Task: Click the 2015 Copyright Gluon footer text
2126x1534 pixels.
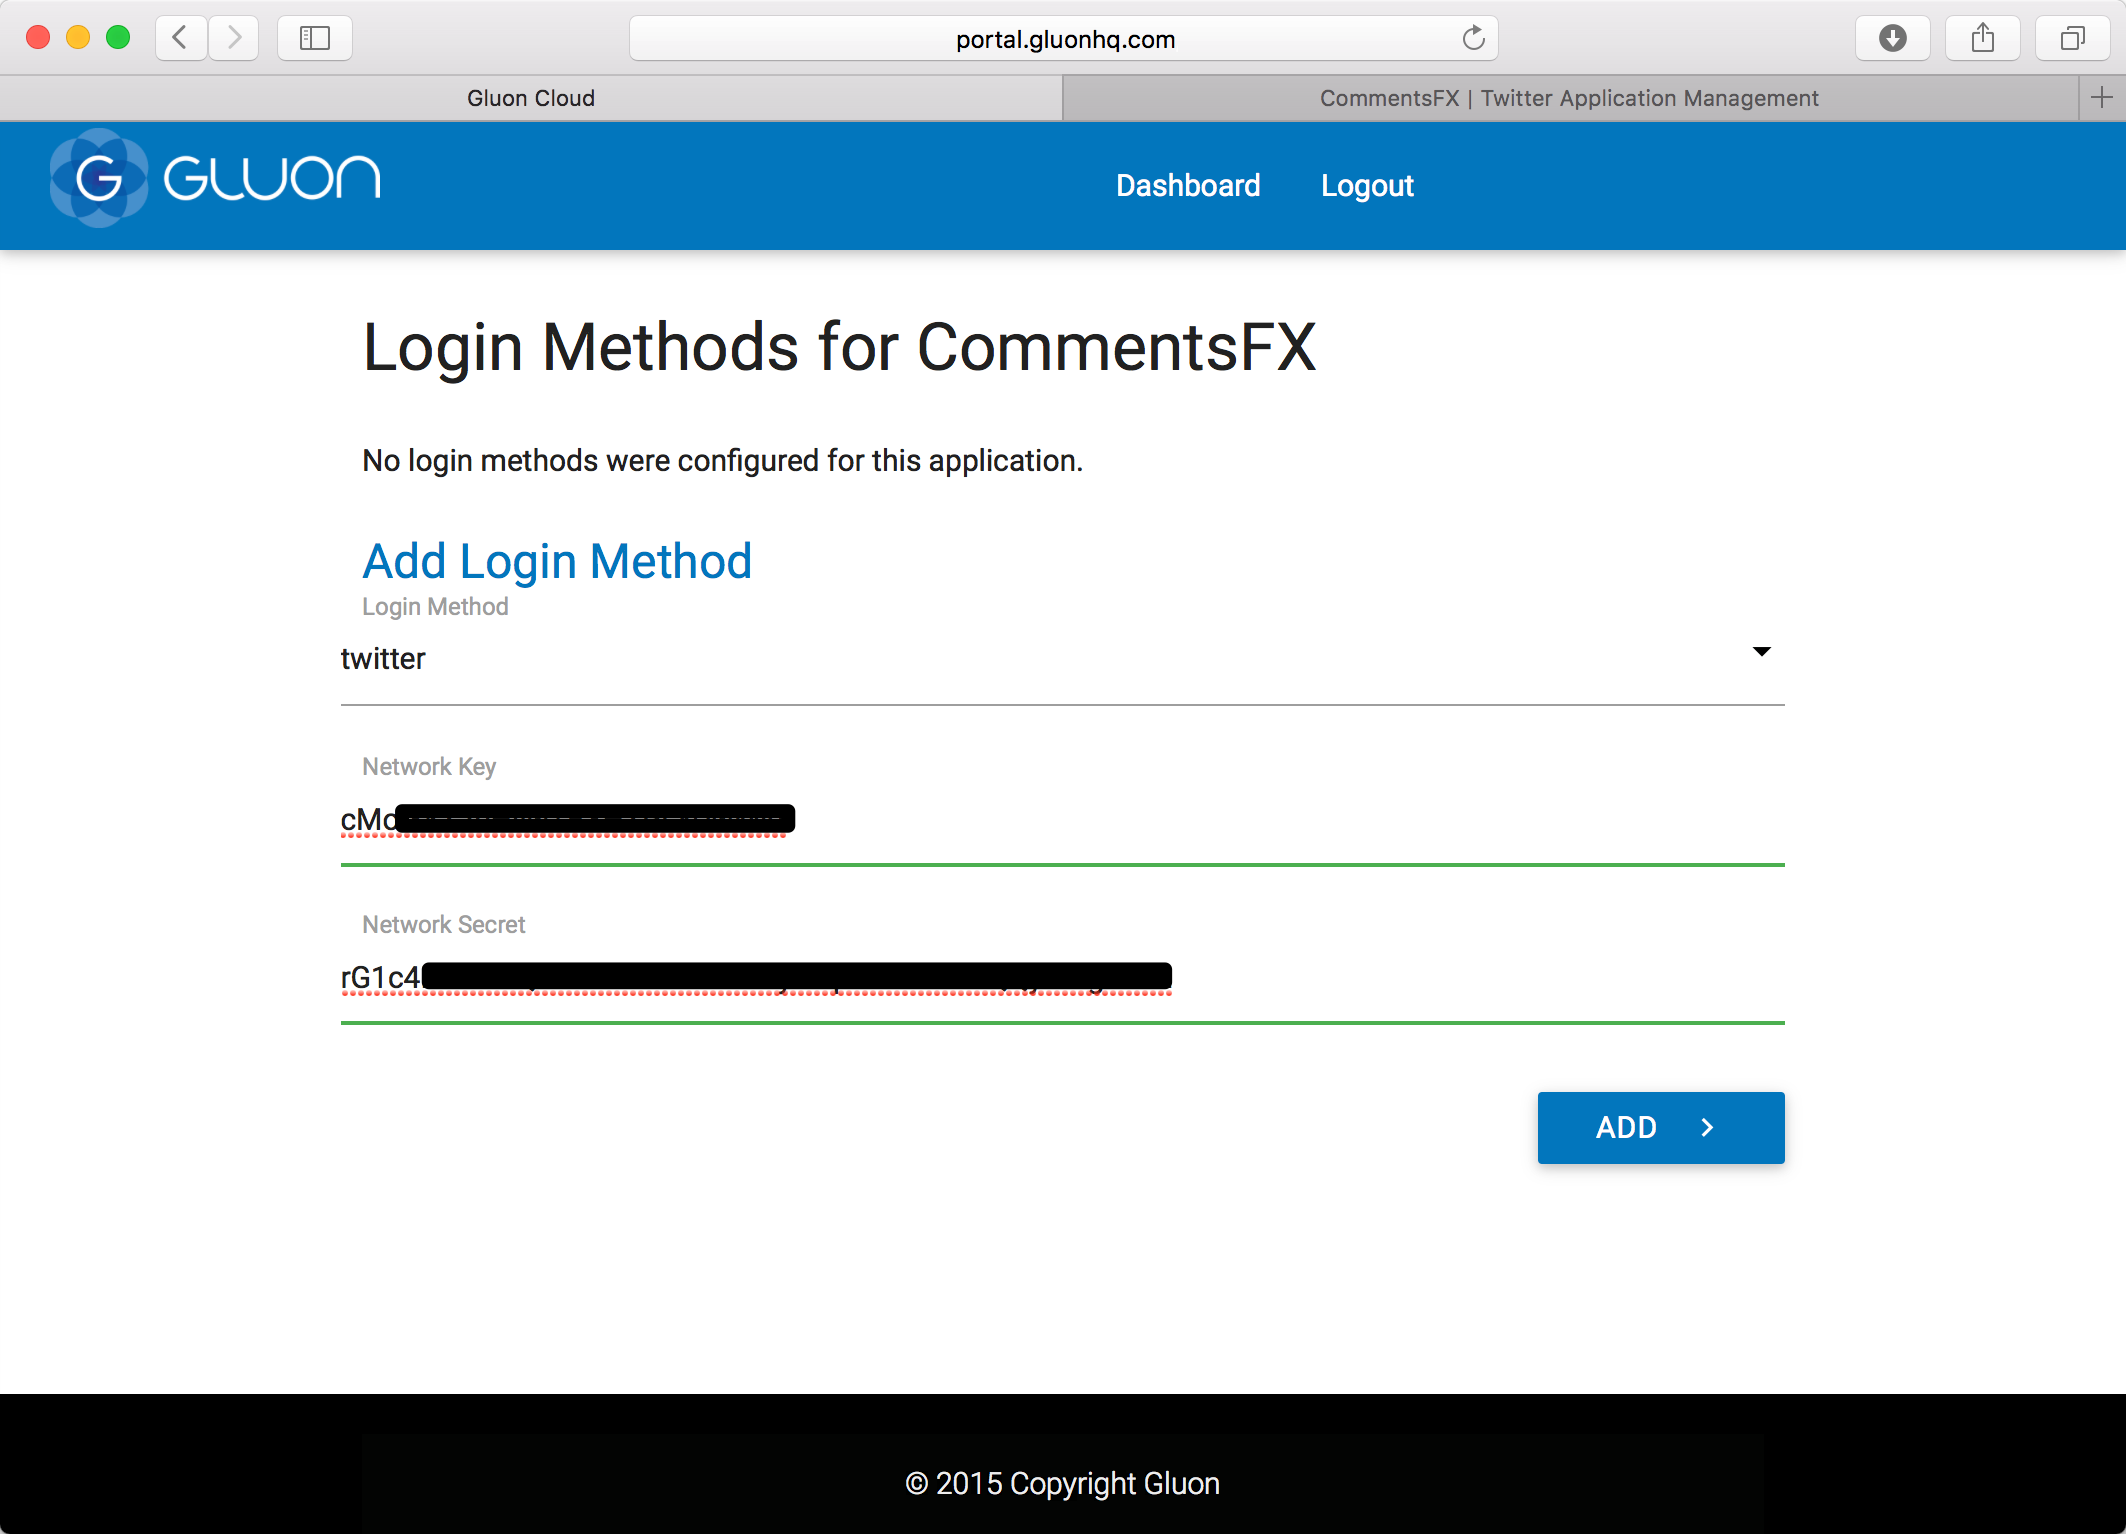Action: click(1062, 1483)
